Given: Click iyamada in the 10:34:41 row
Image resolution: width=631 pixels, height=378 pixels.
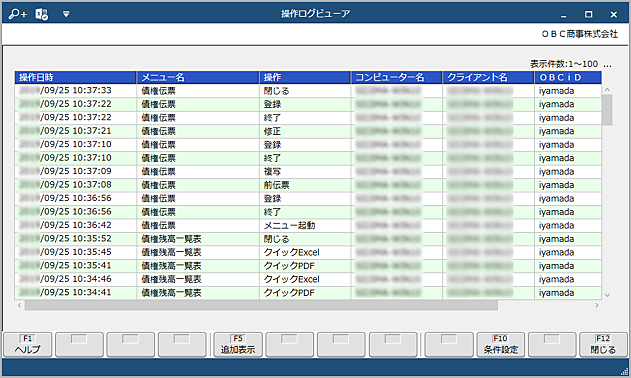Looking at the screenshot, I should pyautogui.click(x=568, y=293).
